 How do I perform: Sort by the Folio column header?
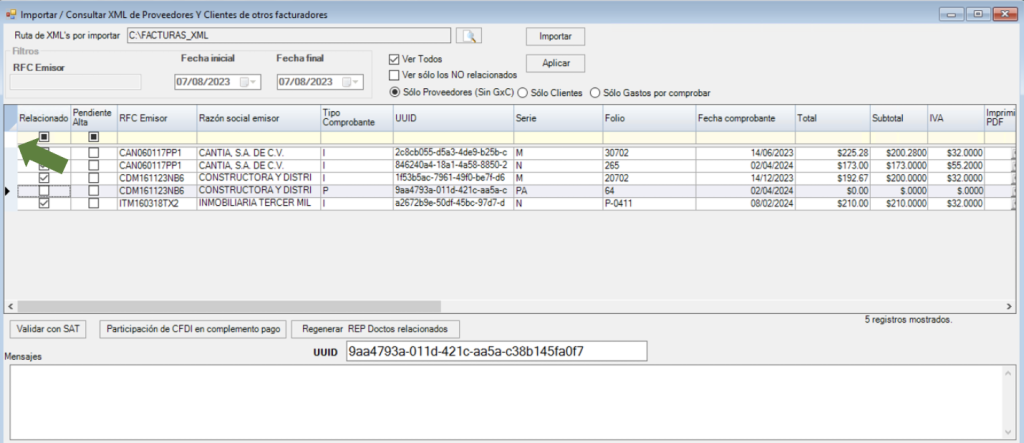point(649,118)
